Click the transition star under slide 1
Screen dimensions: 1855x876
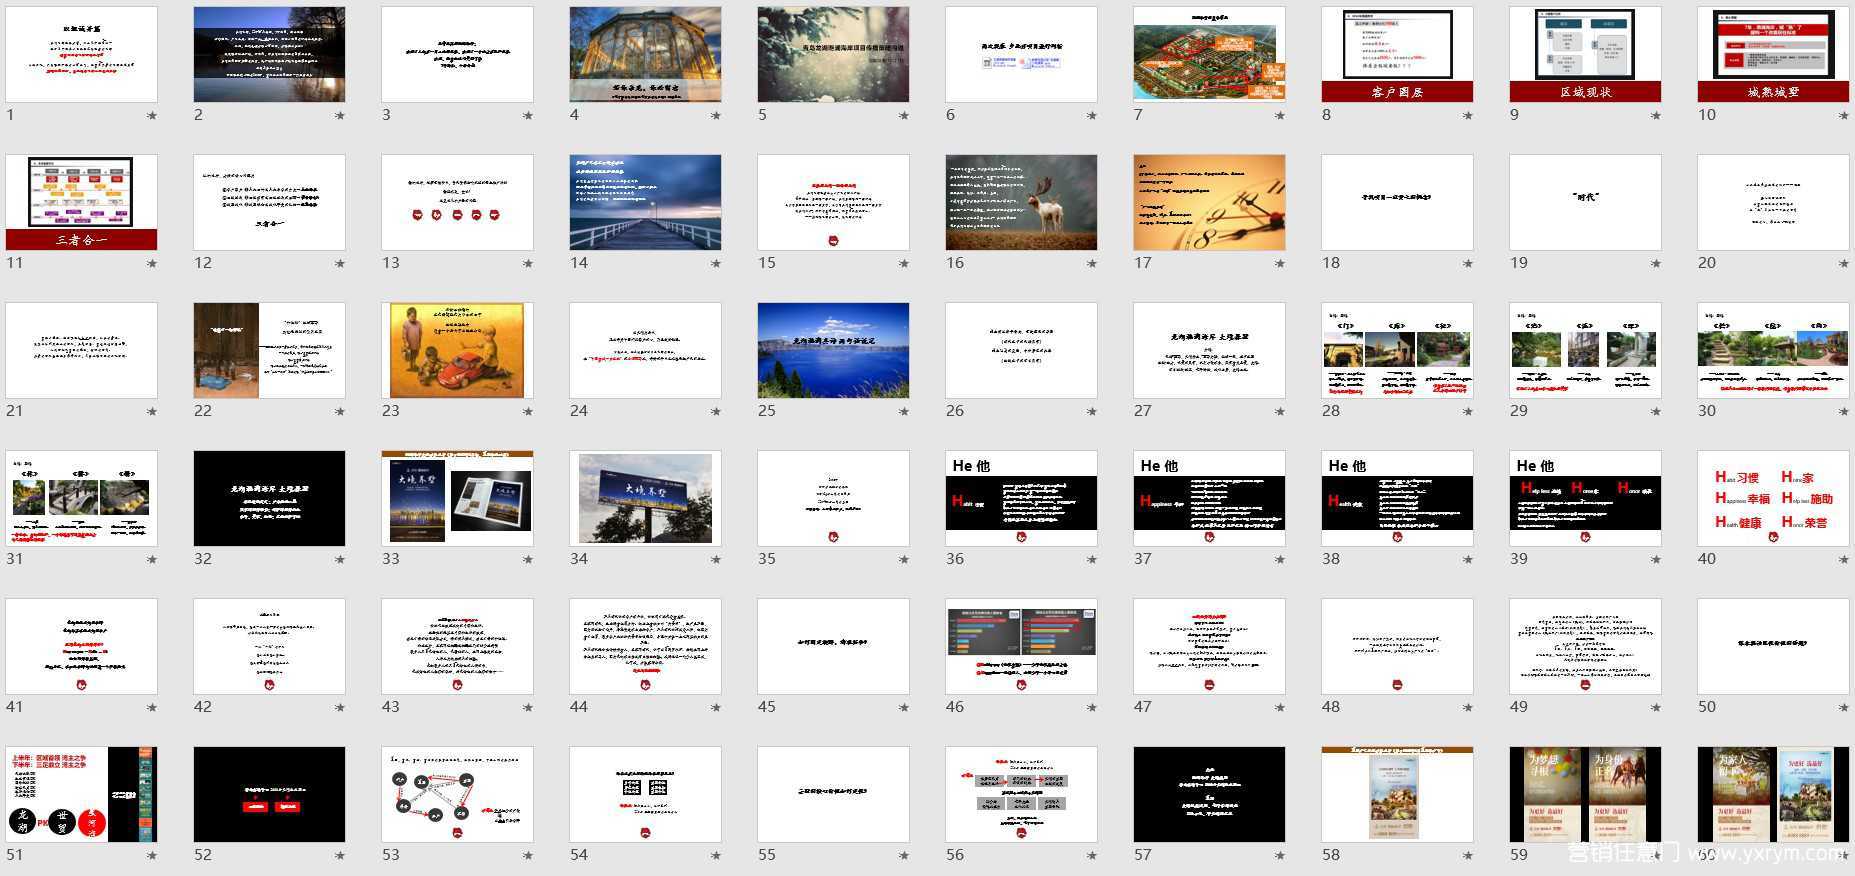152,116
